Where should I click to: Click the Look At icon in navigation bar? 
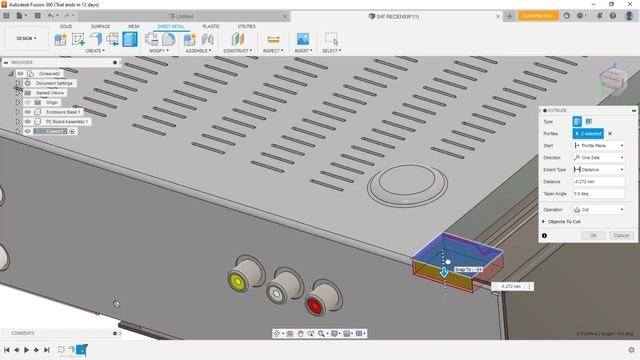pos(290,333)
